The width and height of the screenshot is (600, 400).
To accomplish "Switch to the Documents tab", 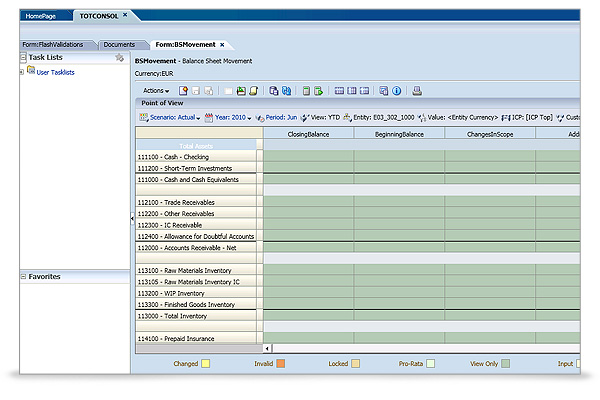I will 119,45.
